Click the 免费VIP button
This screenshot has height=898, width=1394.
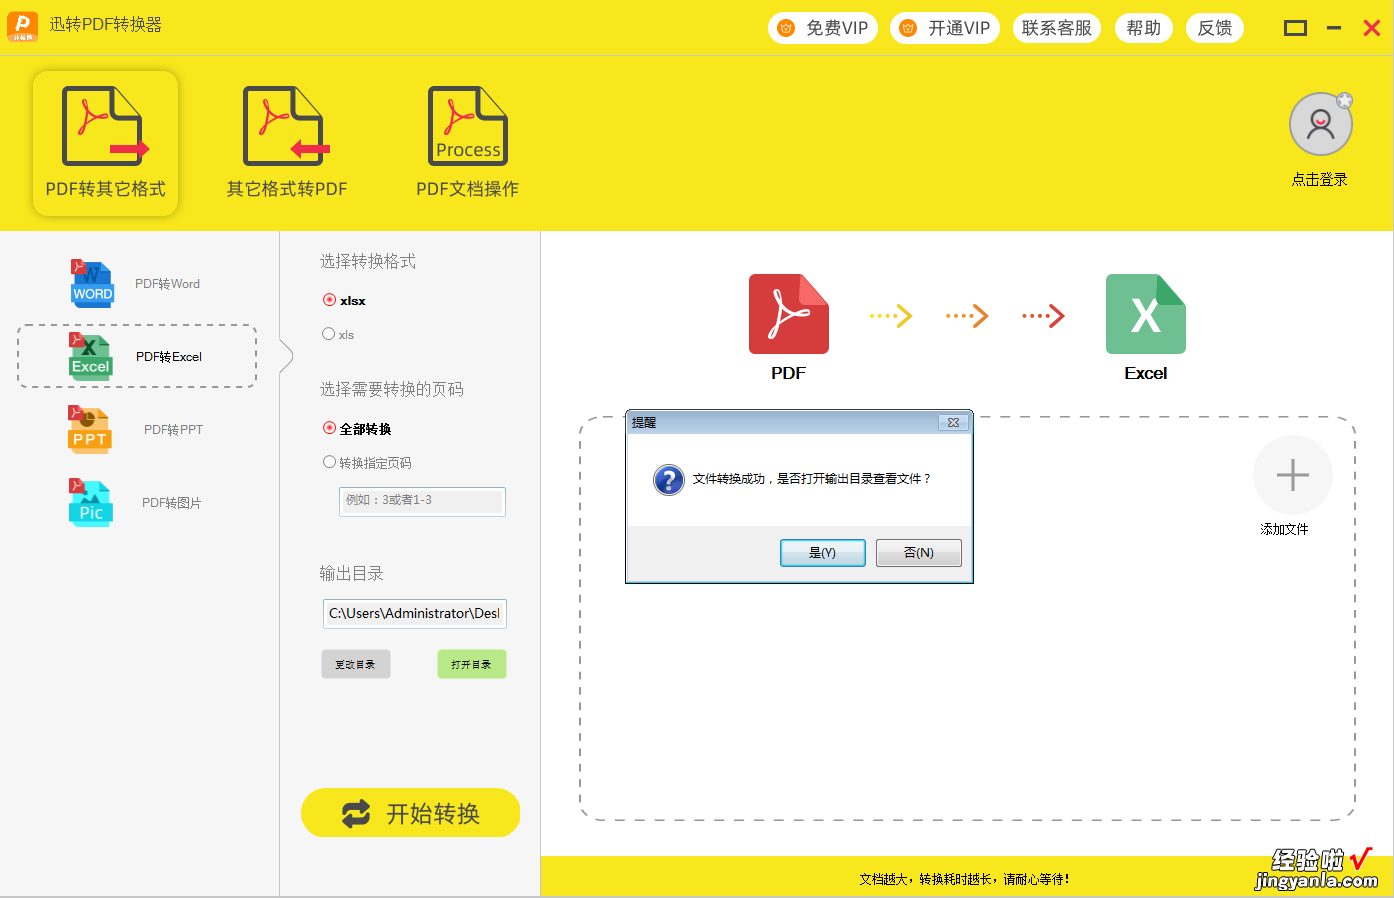823,28
